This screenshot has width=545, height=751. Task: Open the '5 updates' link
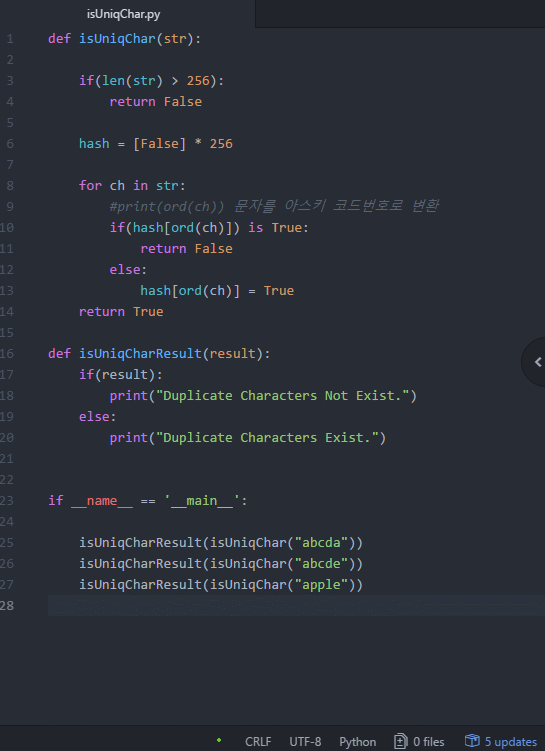tap(511, 741)
